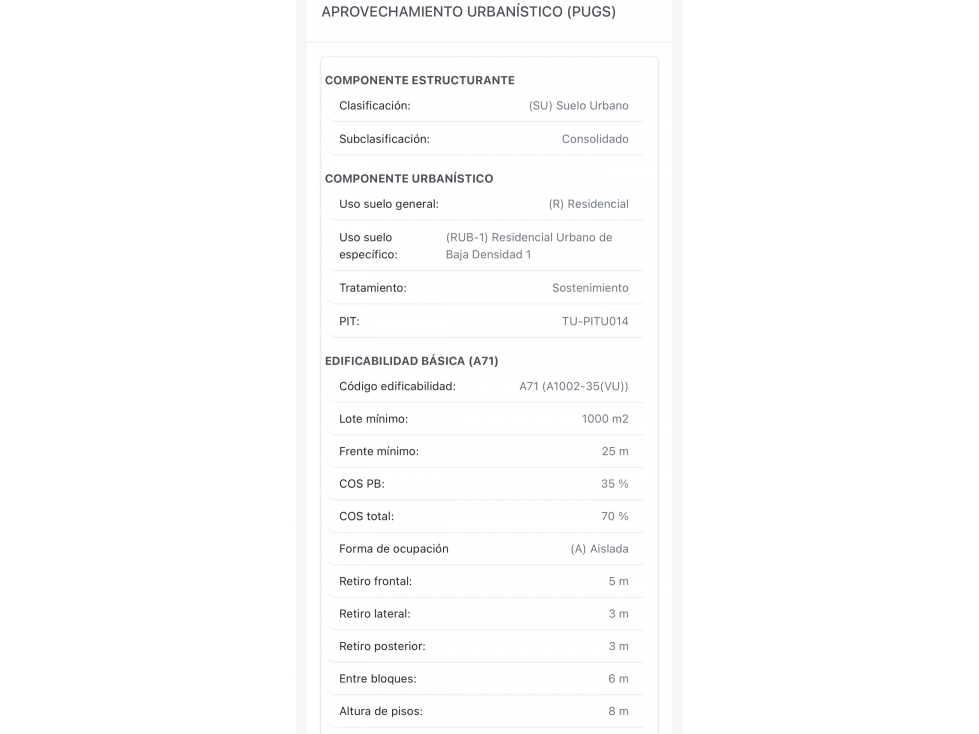Screen dimensions: 979x734
Task: Select the COS PB 35 % row
Action: 484,484
